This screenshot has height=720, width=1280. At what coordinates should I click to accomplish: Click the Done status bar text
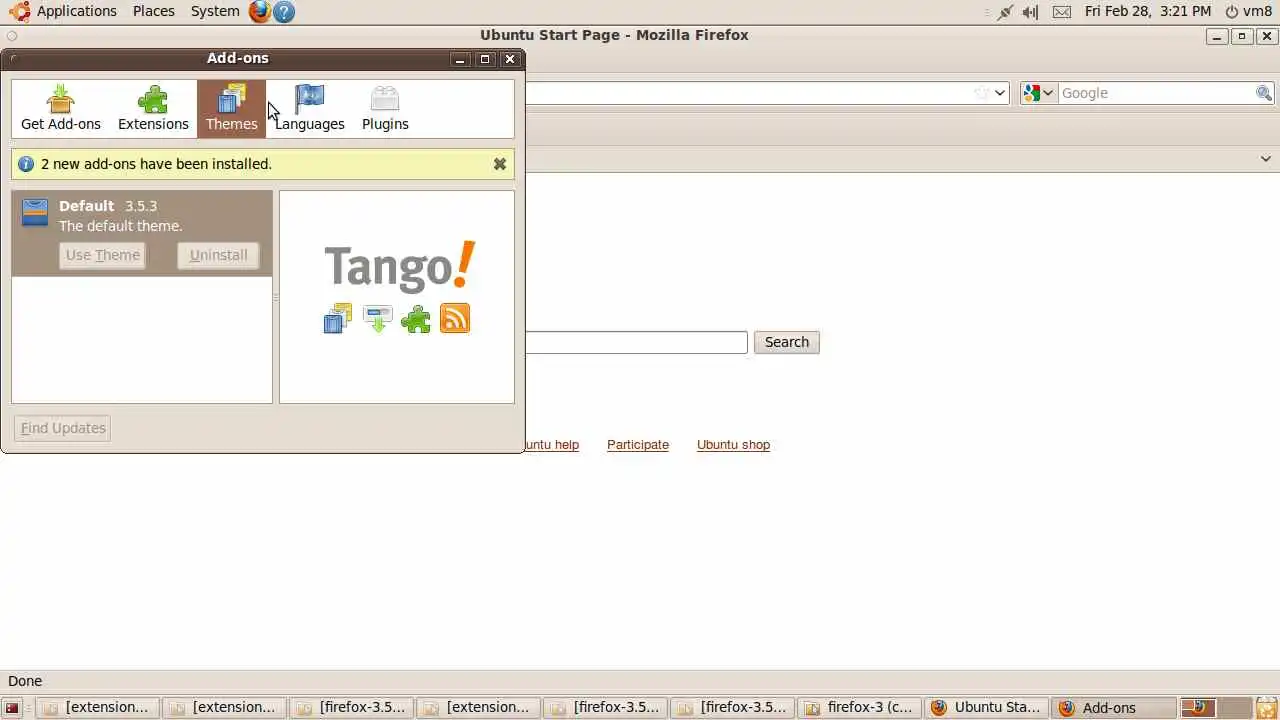(x=25, y=681)
